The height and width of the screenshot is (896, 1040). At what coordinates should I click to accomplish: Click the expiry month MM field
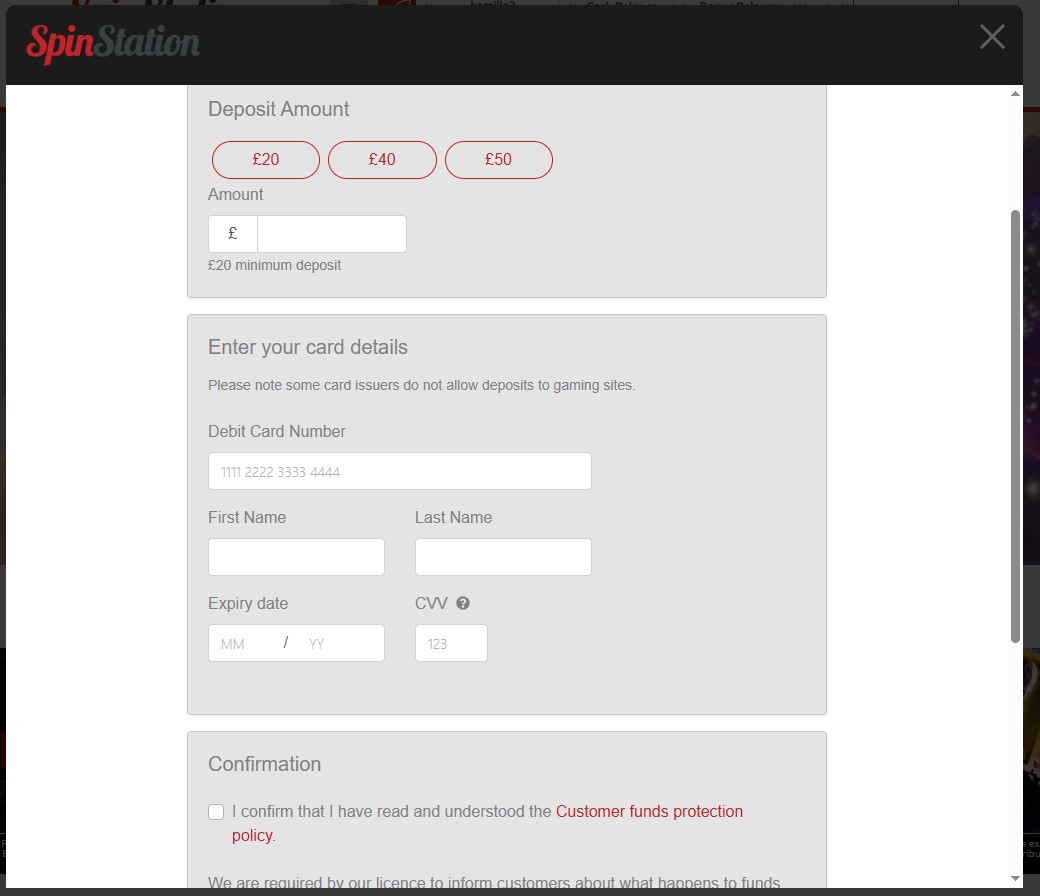[240, 643]
